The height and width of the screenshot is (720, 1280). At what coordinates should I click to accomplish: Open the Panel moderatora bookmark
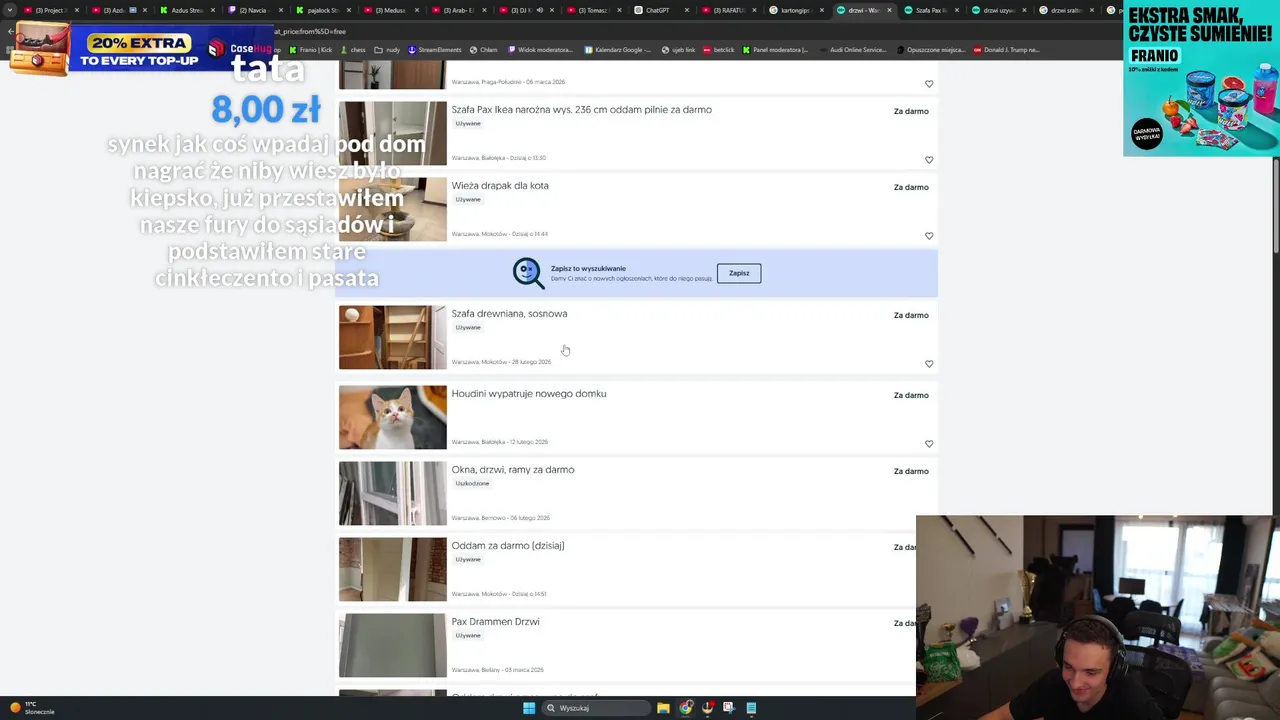point(777,50)
